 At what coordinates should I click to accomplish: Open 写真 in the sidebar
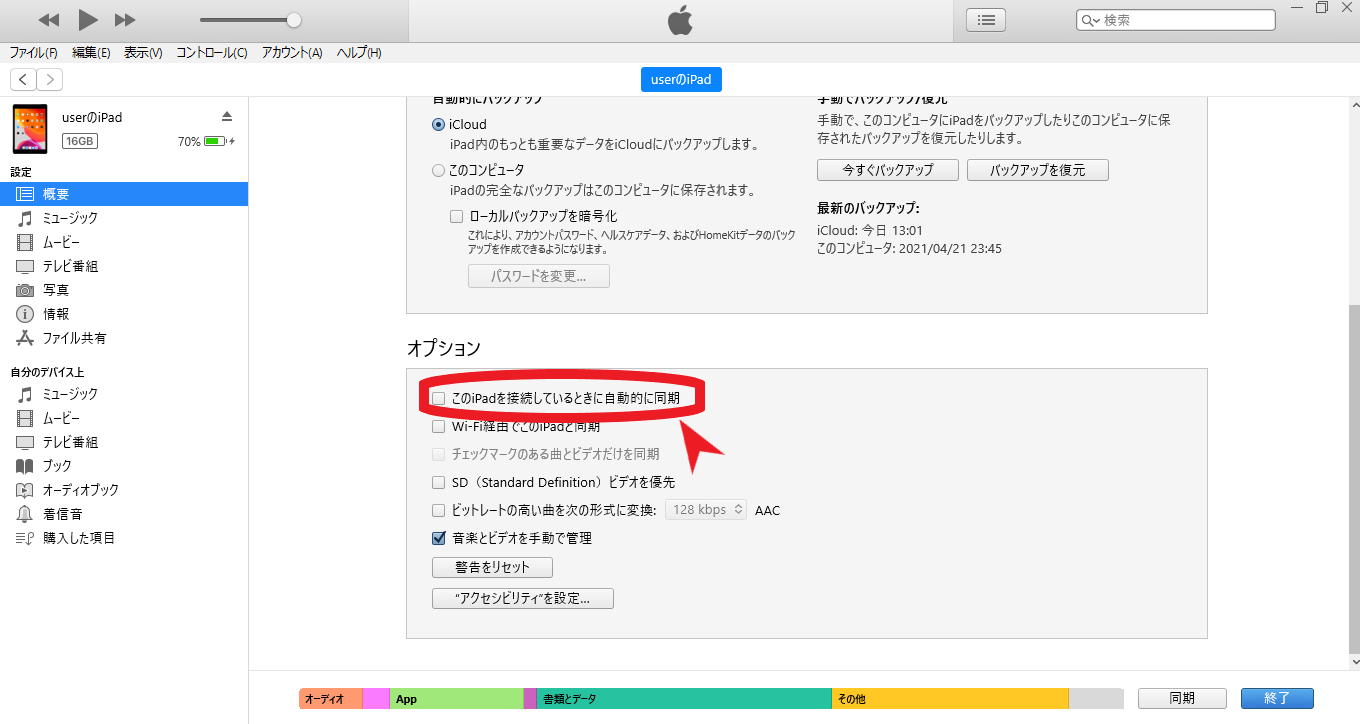point(124,290)
